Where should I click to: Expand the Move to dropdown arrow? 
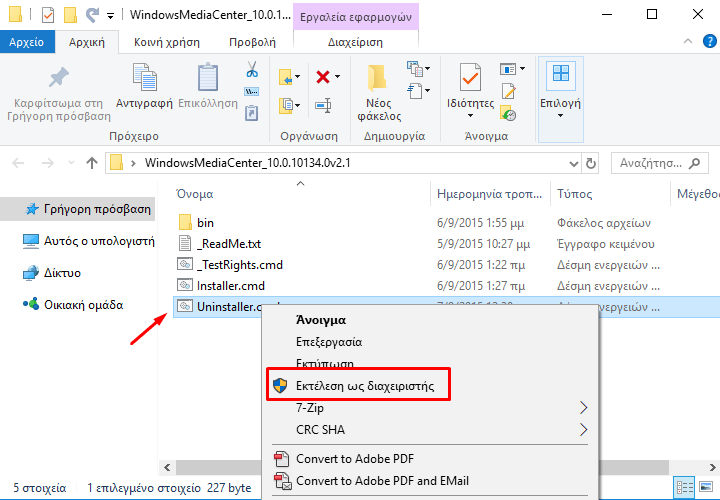297,77
